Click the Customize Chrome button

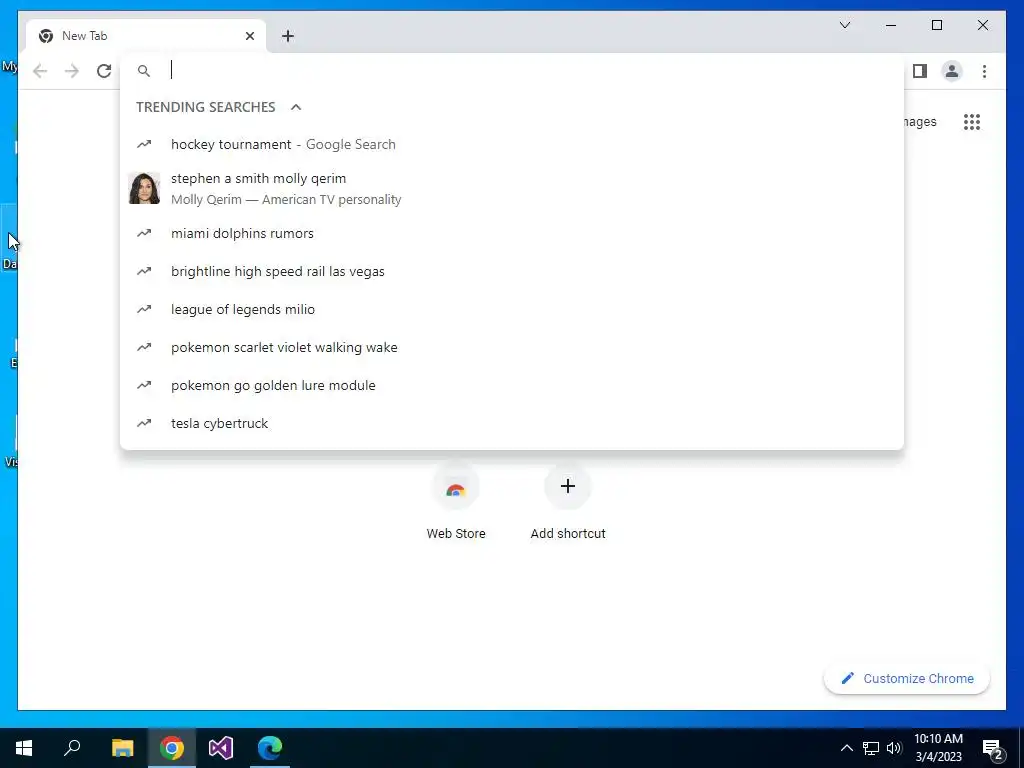(x=906, y=679)
